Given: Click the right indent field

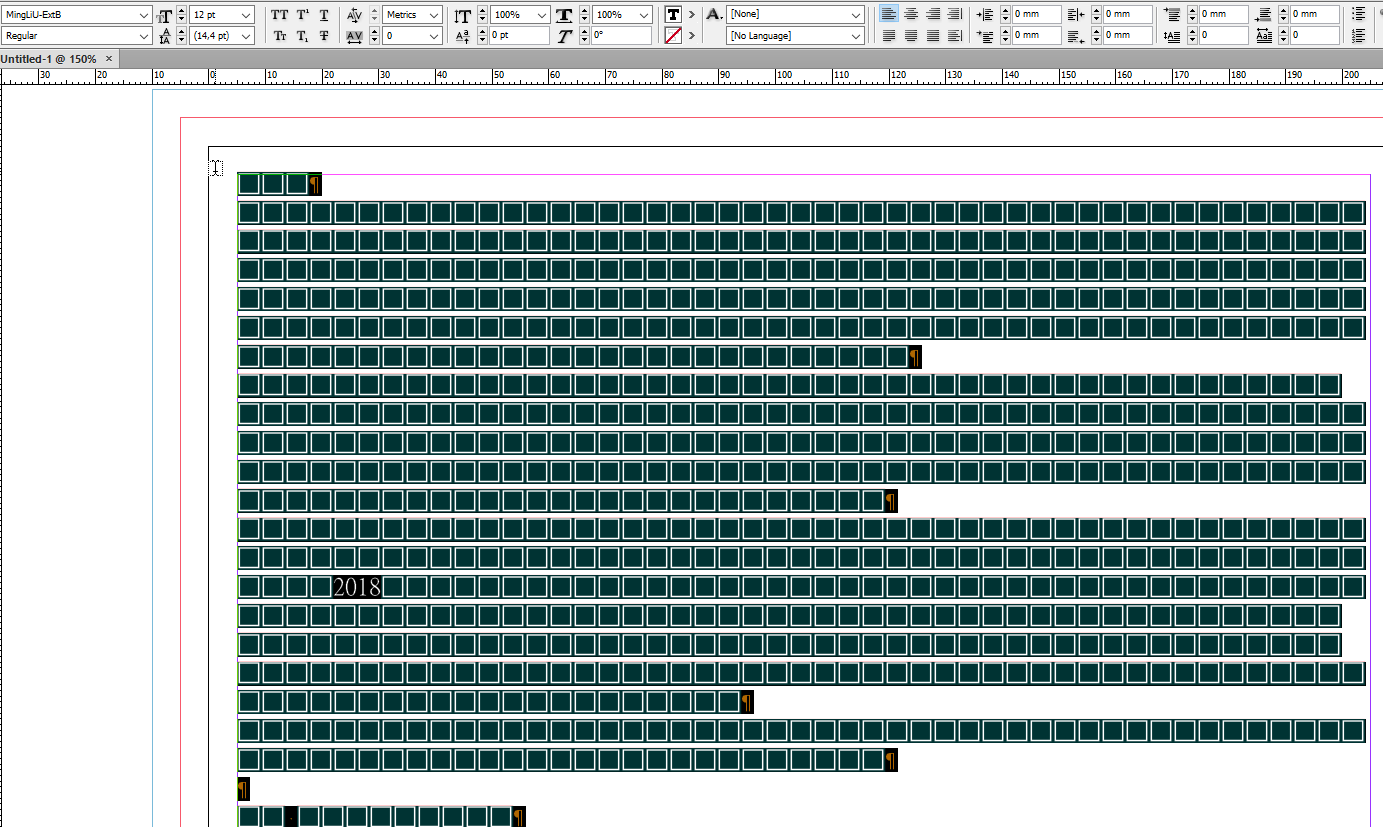Looking at the screenshot, I should (x=1129, y=15).
